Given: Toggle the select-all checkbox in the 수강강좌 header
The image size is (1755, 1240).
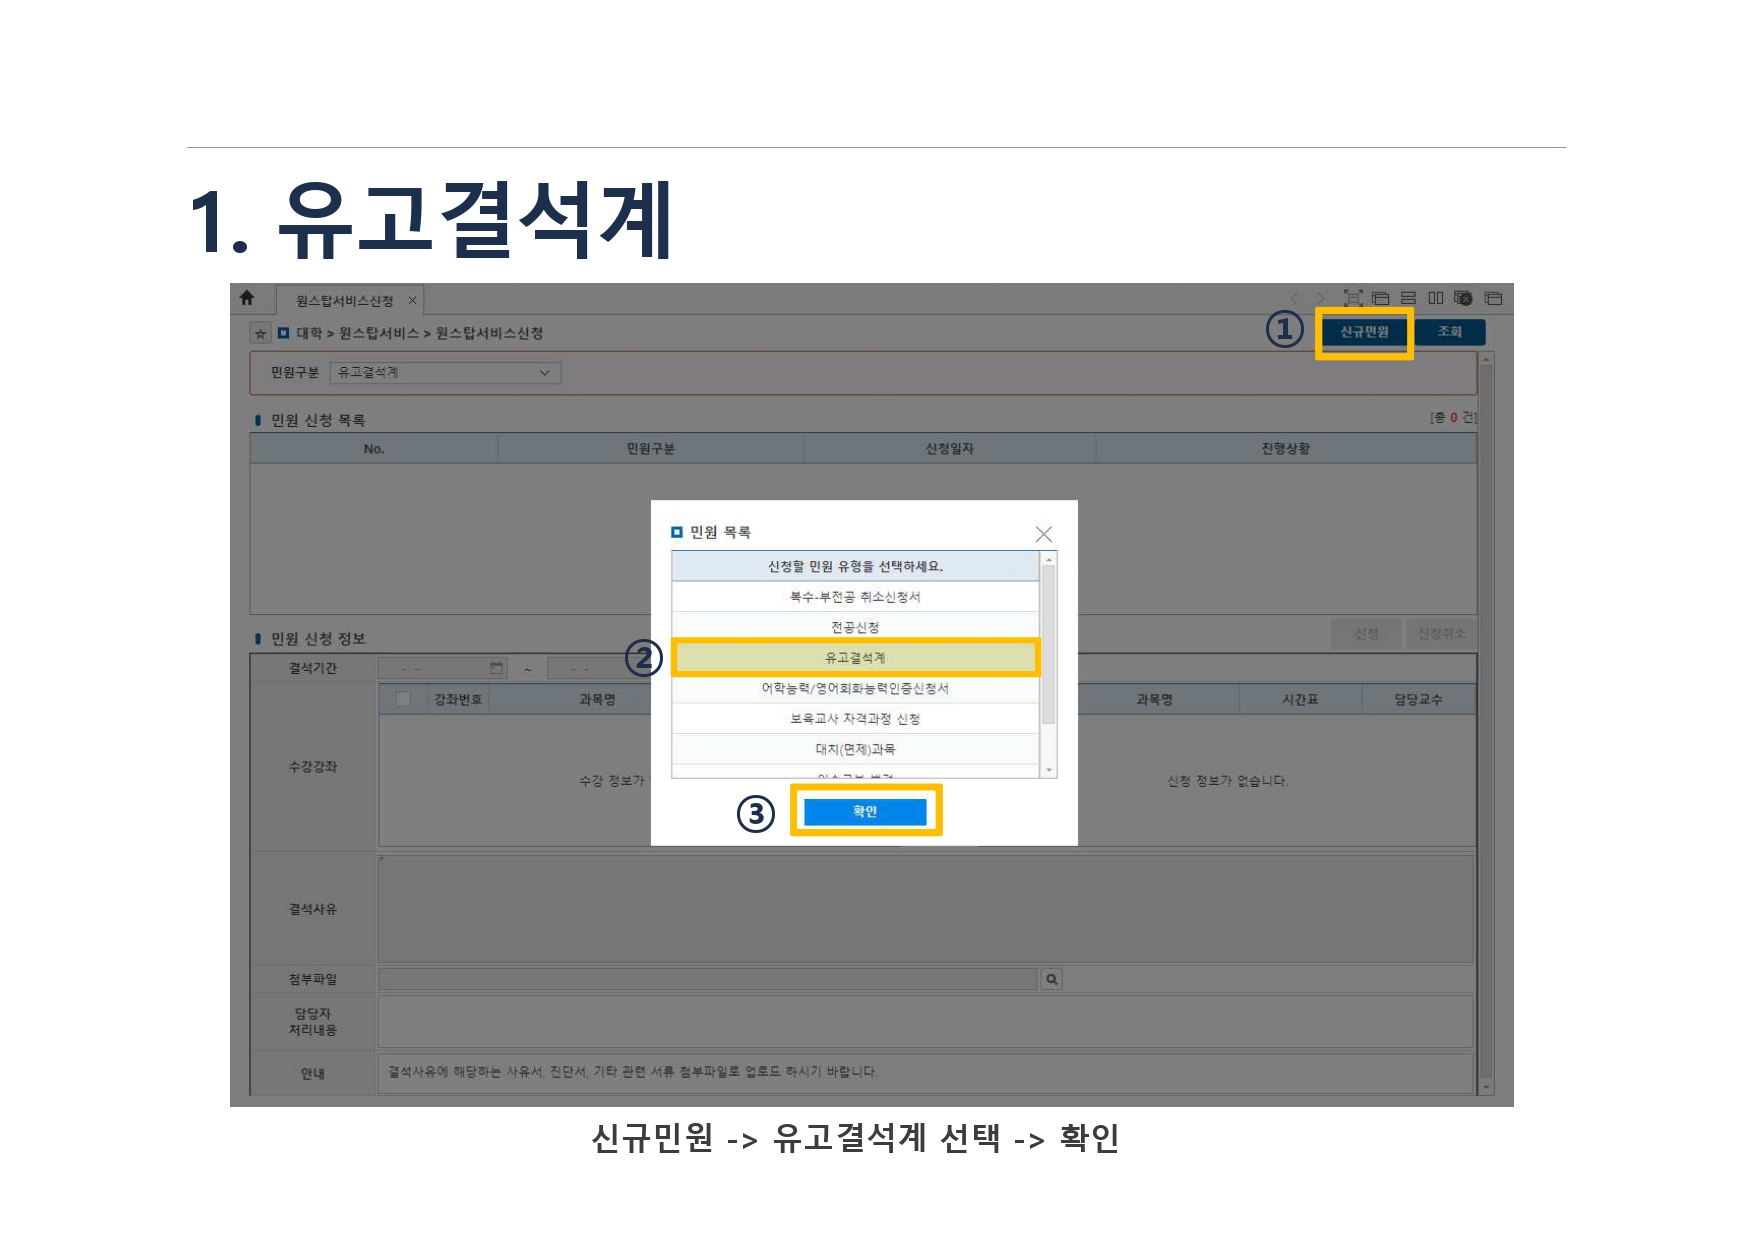Looking at the screenshot, I should (x=404, y=699).
